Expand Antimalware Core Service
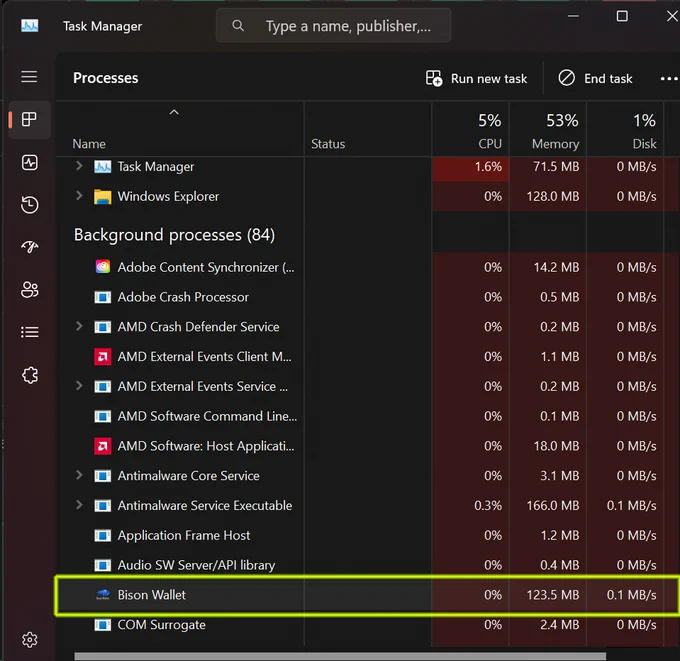The height and width of the screenshot is (661, 680). (x=79, y=475)
